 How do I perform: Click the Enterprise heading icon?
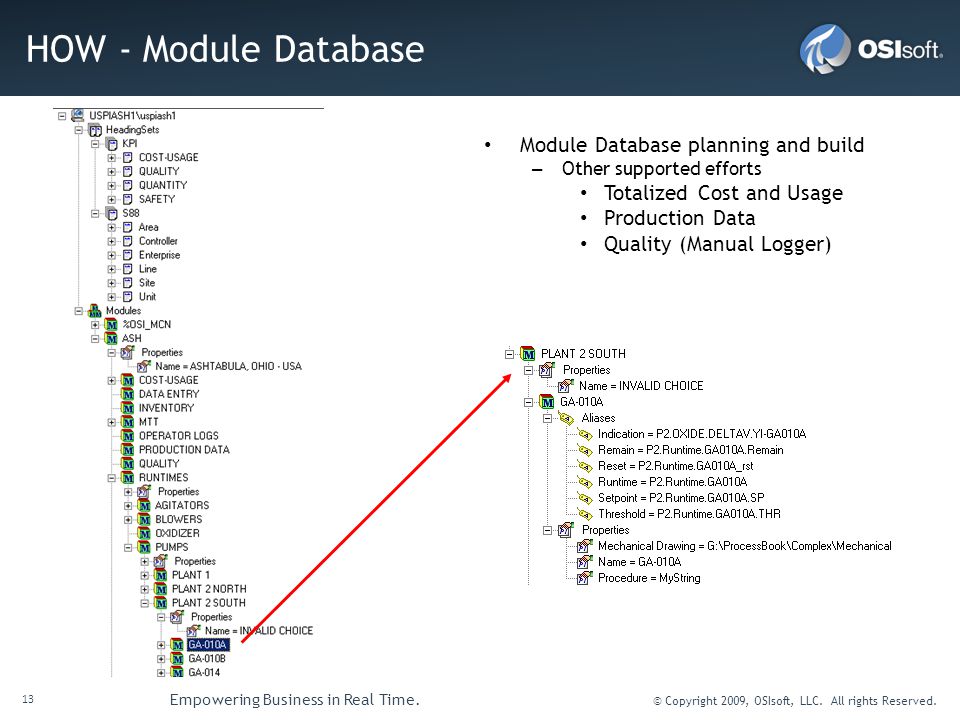click(128, 255)
